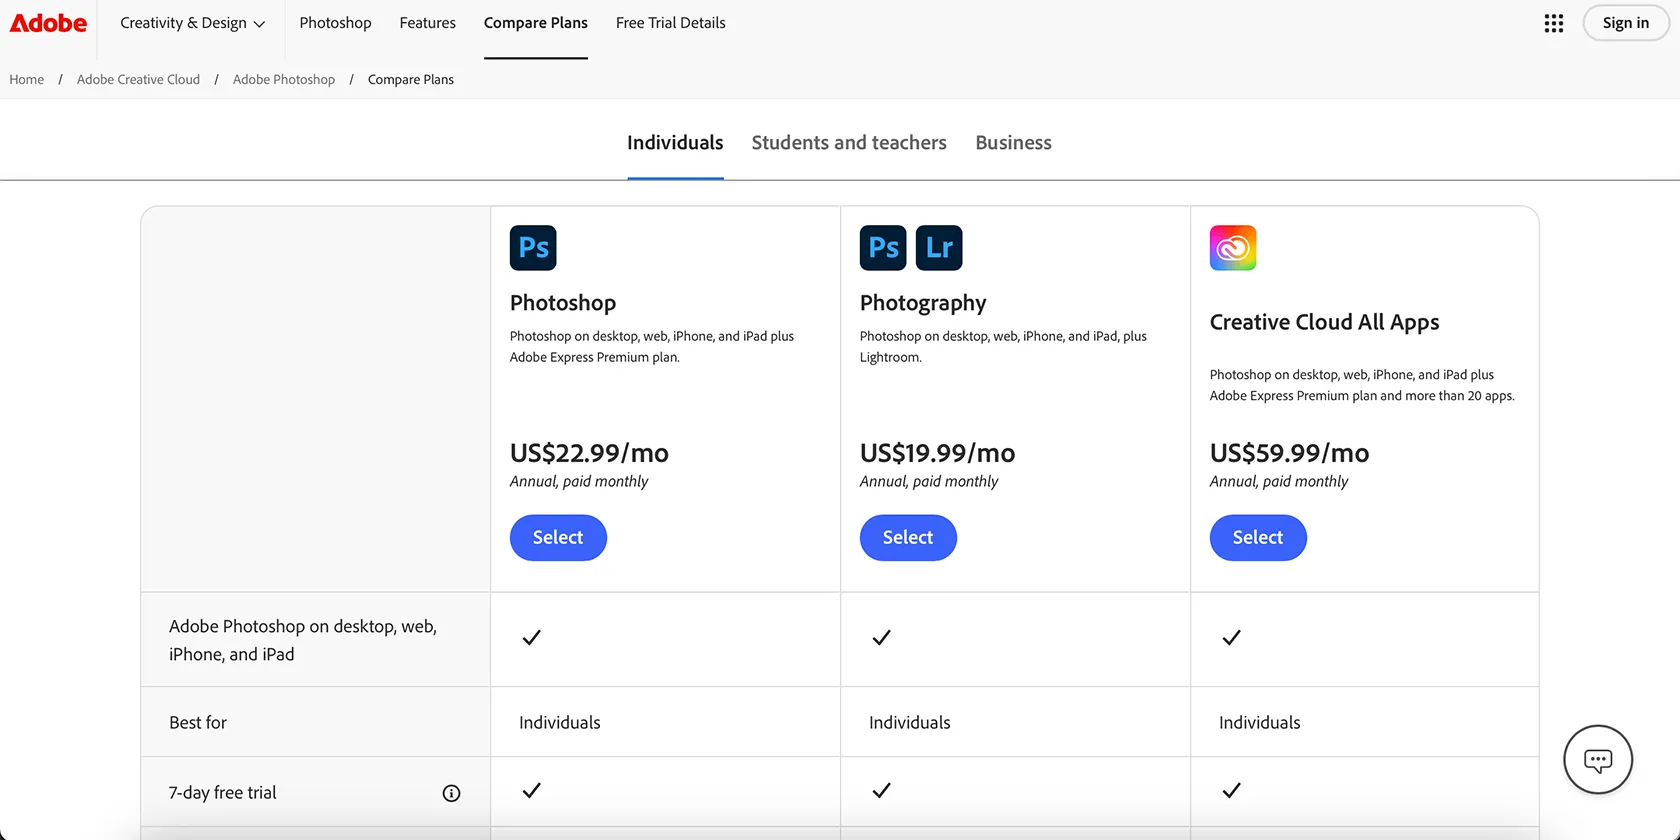Select the Photography US$19.99 plan
This screenshot has width=1680, height=840.
click(908, 538)
